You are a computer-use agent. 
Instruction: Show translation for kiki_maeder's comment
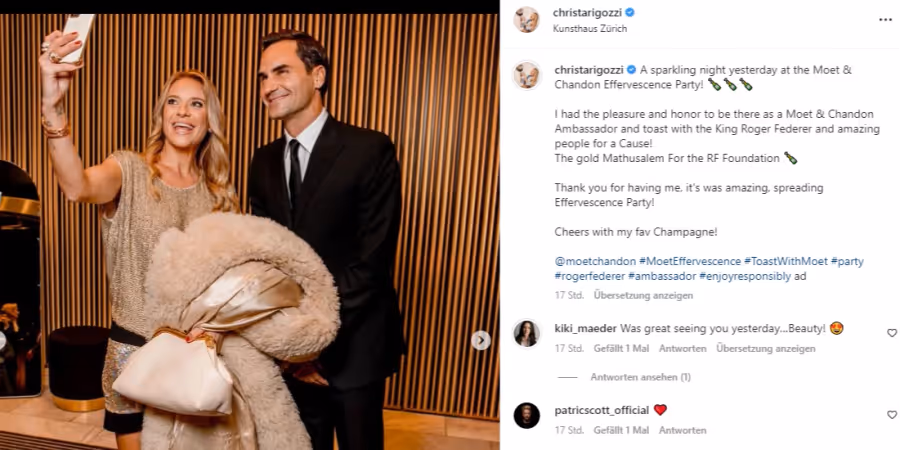point(766,348)
